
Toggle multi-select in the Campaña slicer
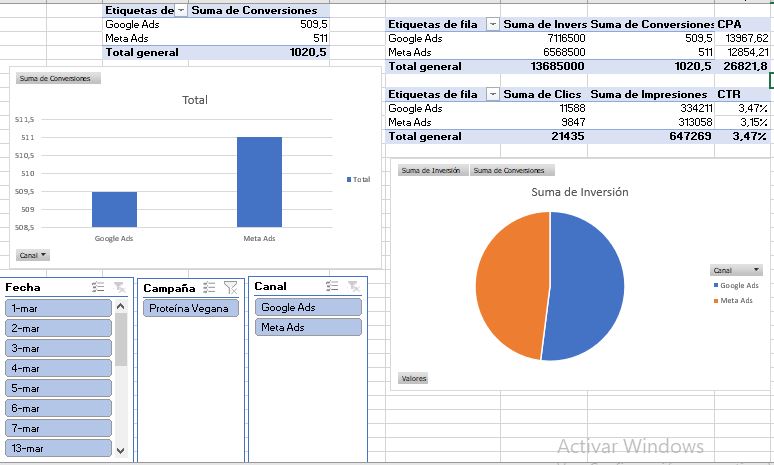[209, 287]
